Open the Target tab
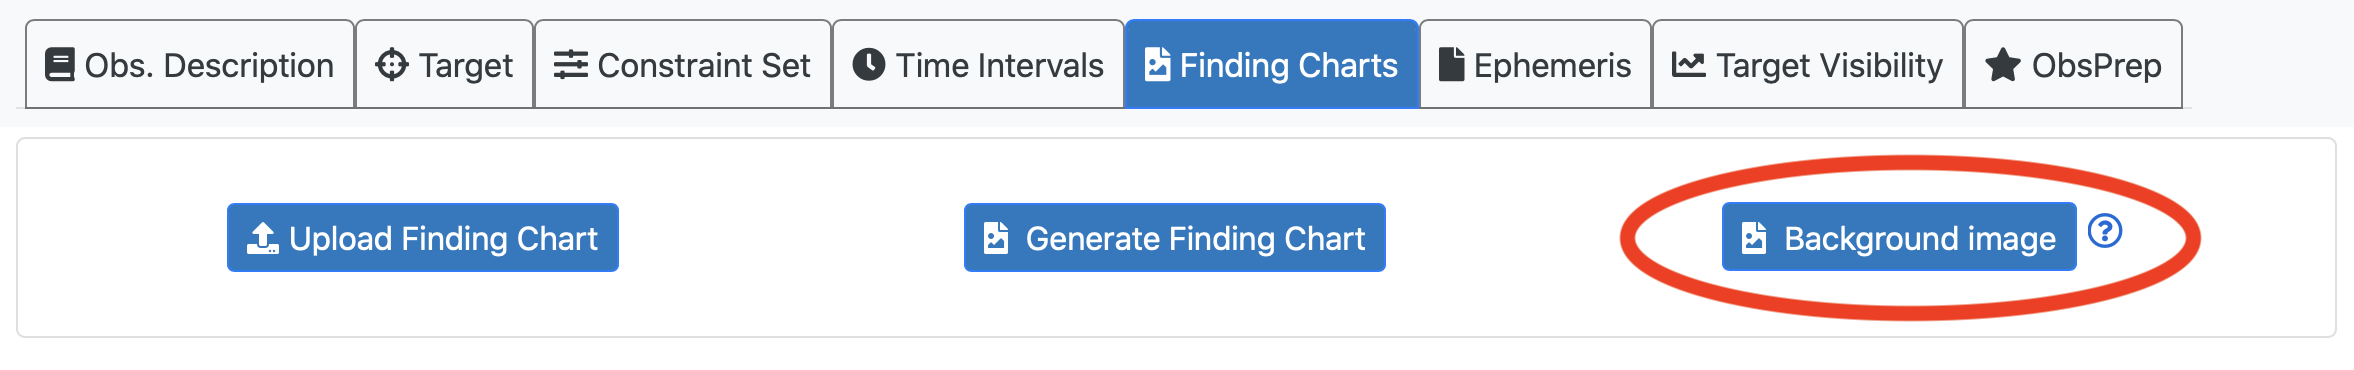This screenshot has height=370, width=2354. point(444,64)
